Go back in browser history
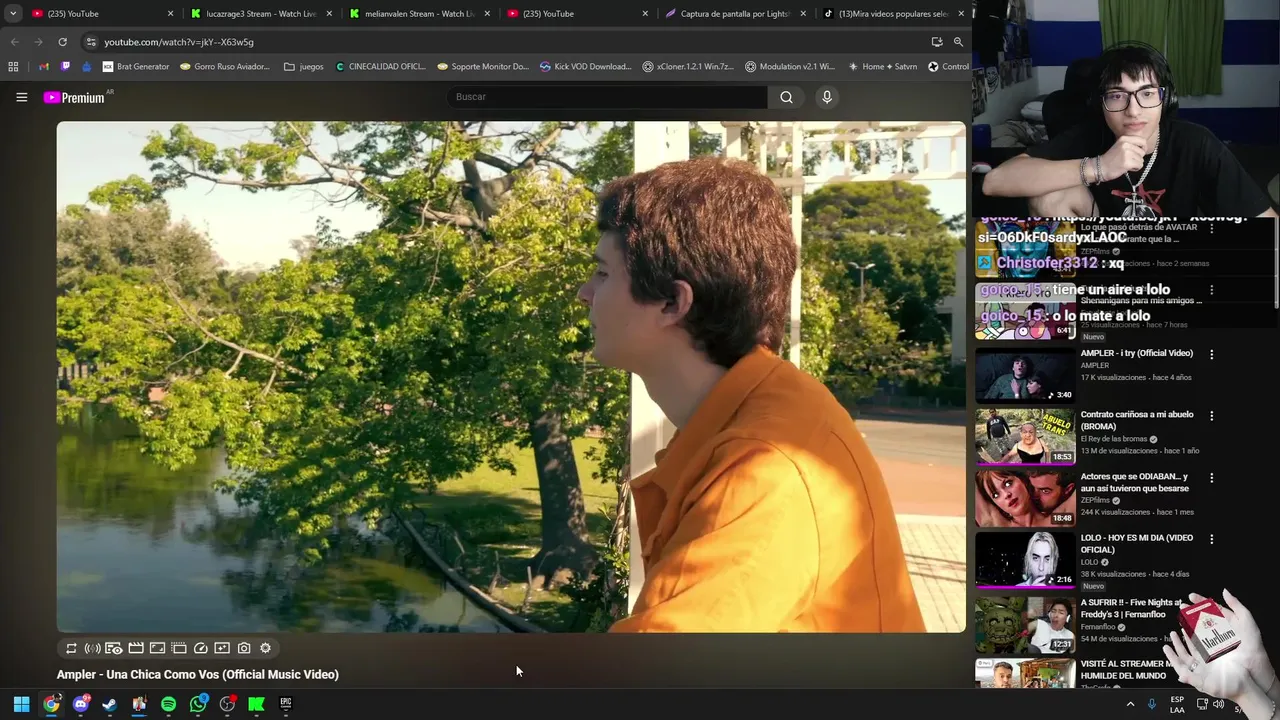Image resolution: width=1280 pixels, height=720 pixels. tap(14, 42)
